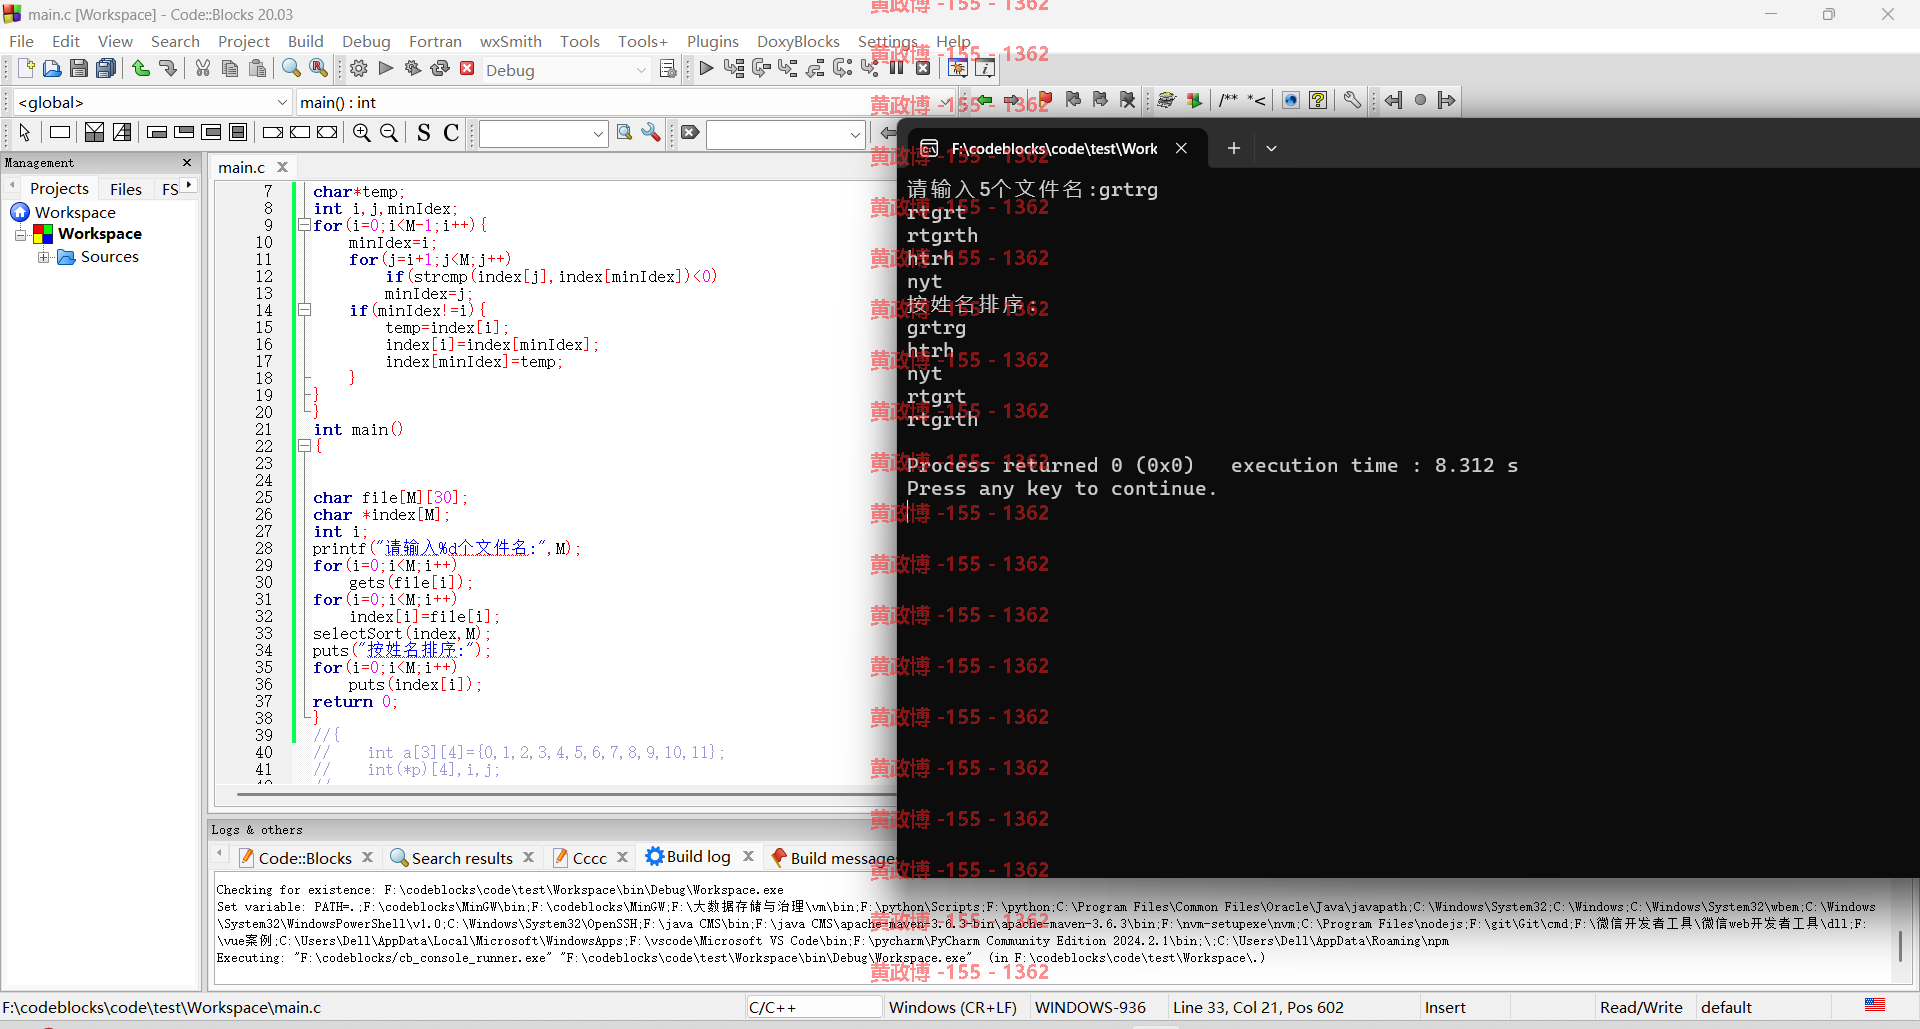This screenshot has width=1920, height=1029.
Task: Open the <global> scope dropdown
Action: click(x=282, y=102)
